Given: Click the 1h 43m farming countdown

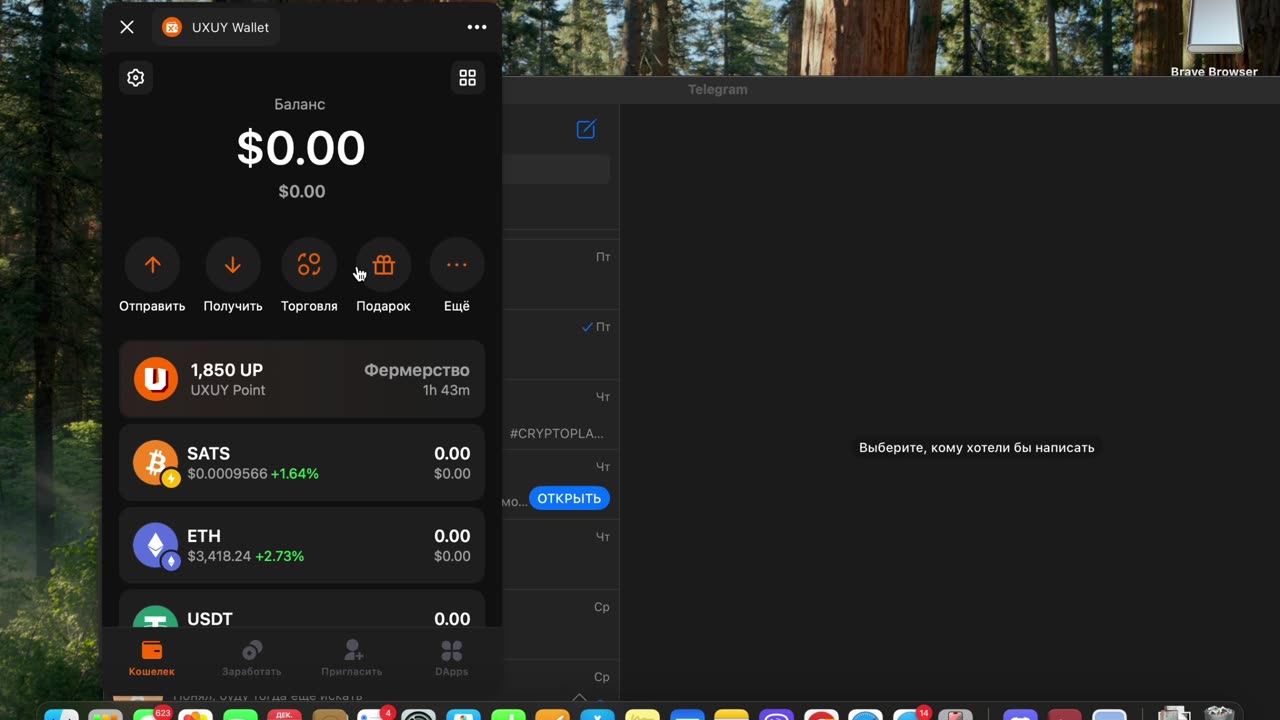Looking at the screenshot, I should (x=446, y=390).
